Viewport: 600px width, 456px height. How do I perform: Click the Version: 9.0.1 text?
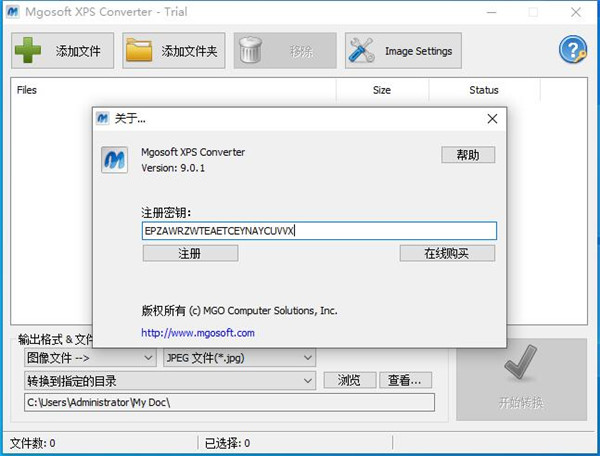(x=173, y=168)
